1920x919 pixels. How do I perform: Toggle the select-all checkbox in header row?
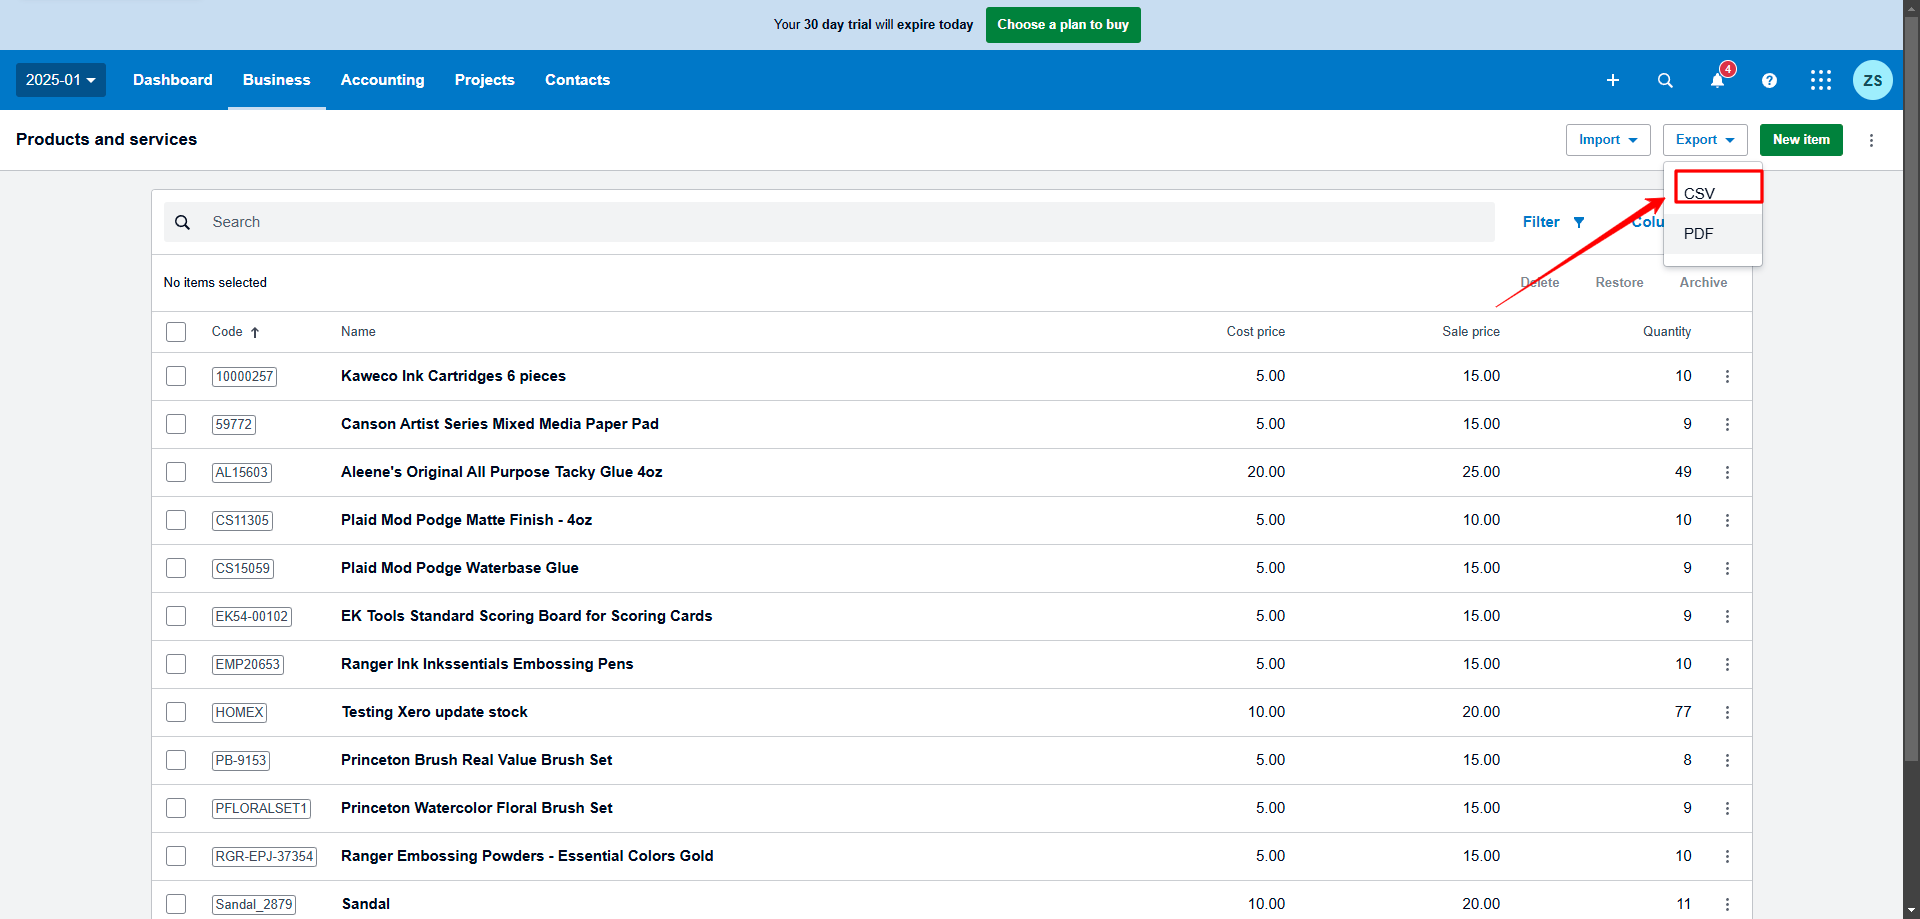point(176,332)
